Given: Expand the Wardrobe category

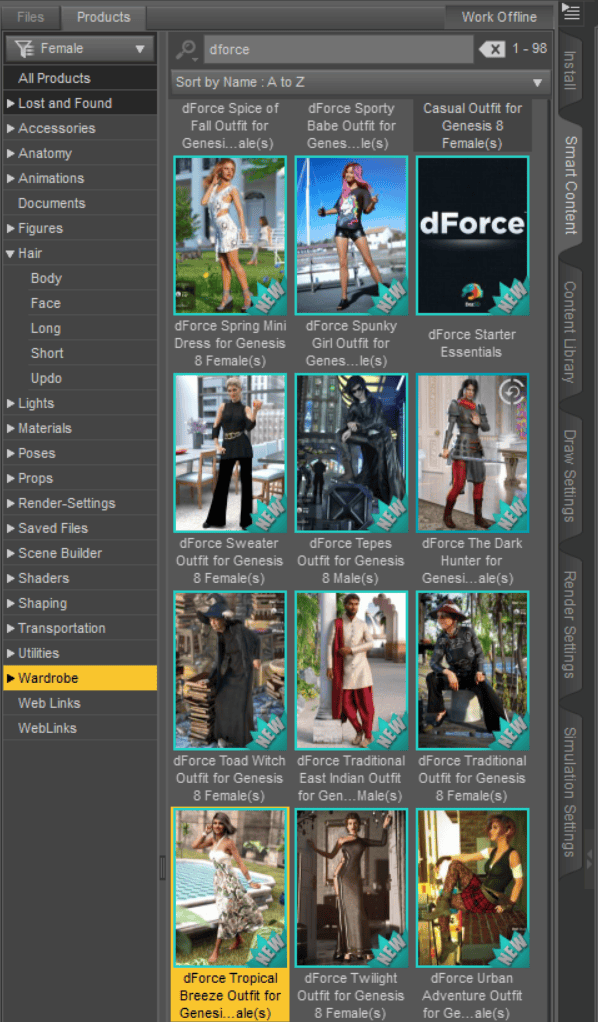Looking at the screenshot, I should [x=10, y=678].
